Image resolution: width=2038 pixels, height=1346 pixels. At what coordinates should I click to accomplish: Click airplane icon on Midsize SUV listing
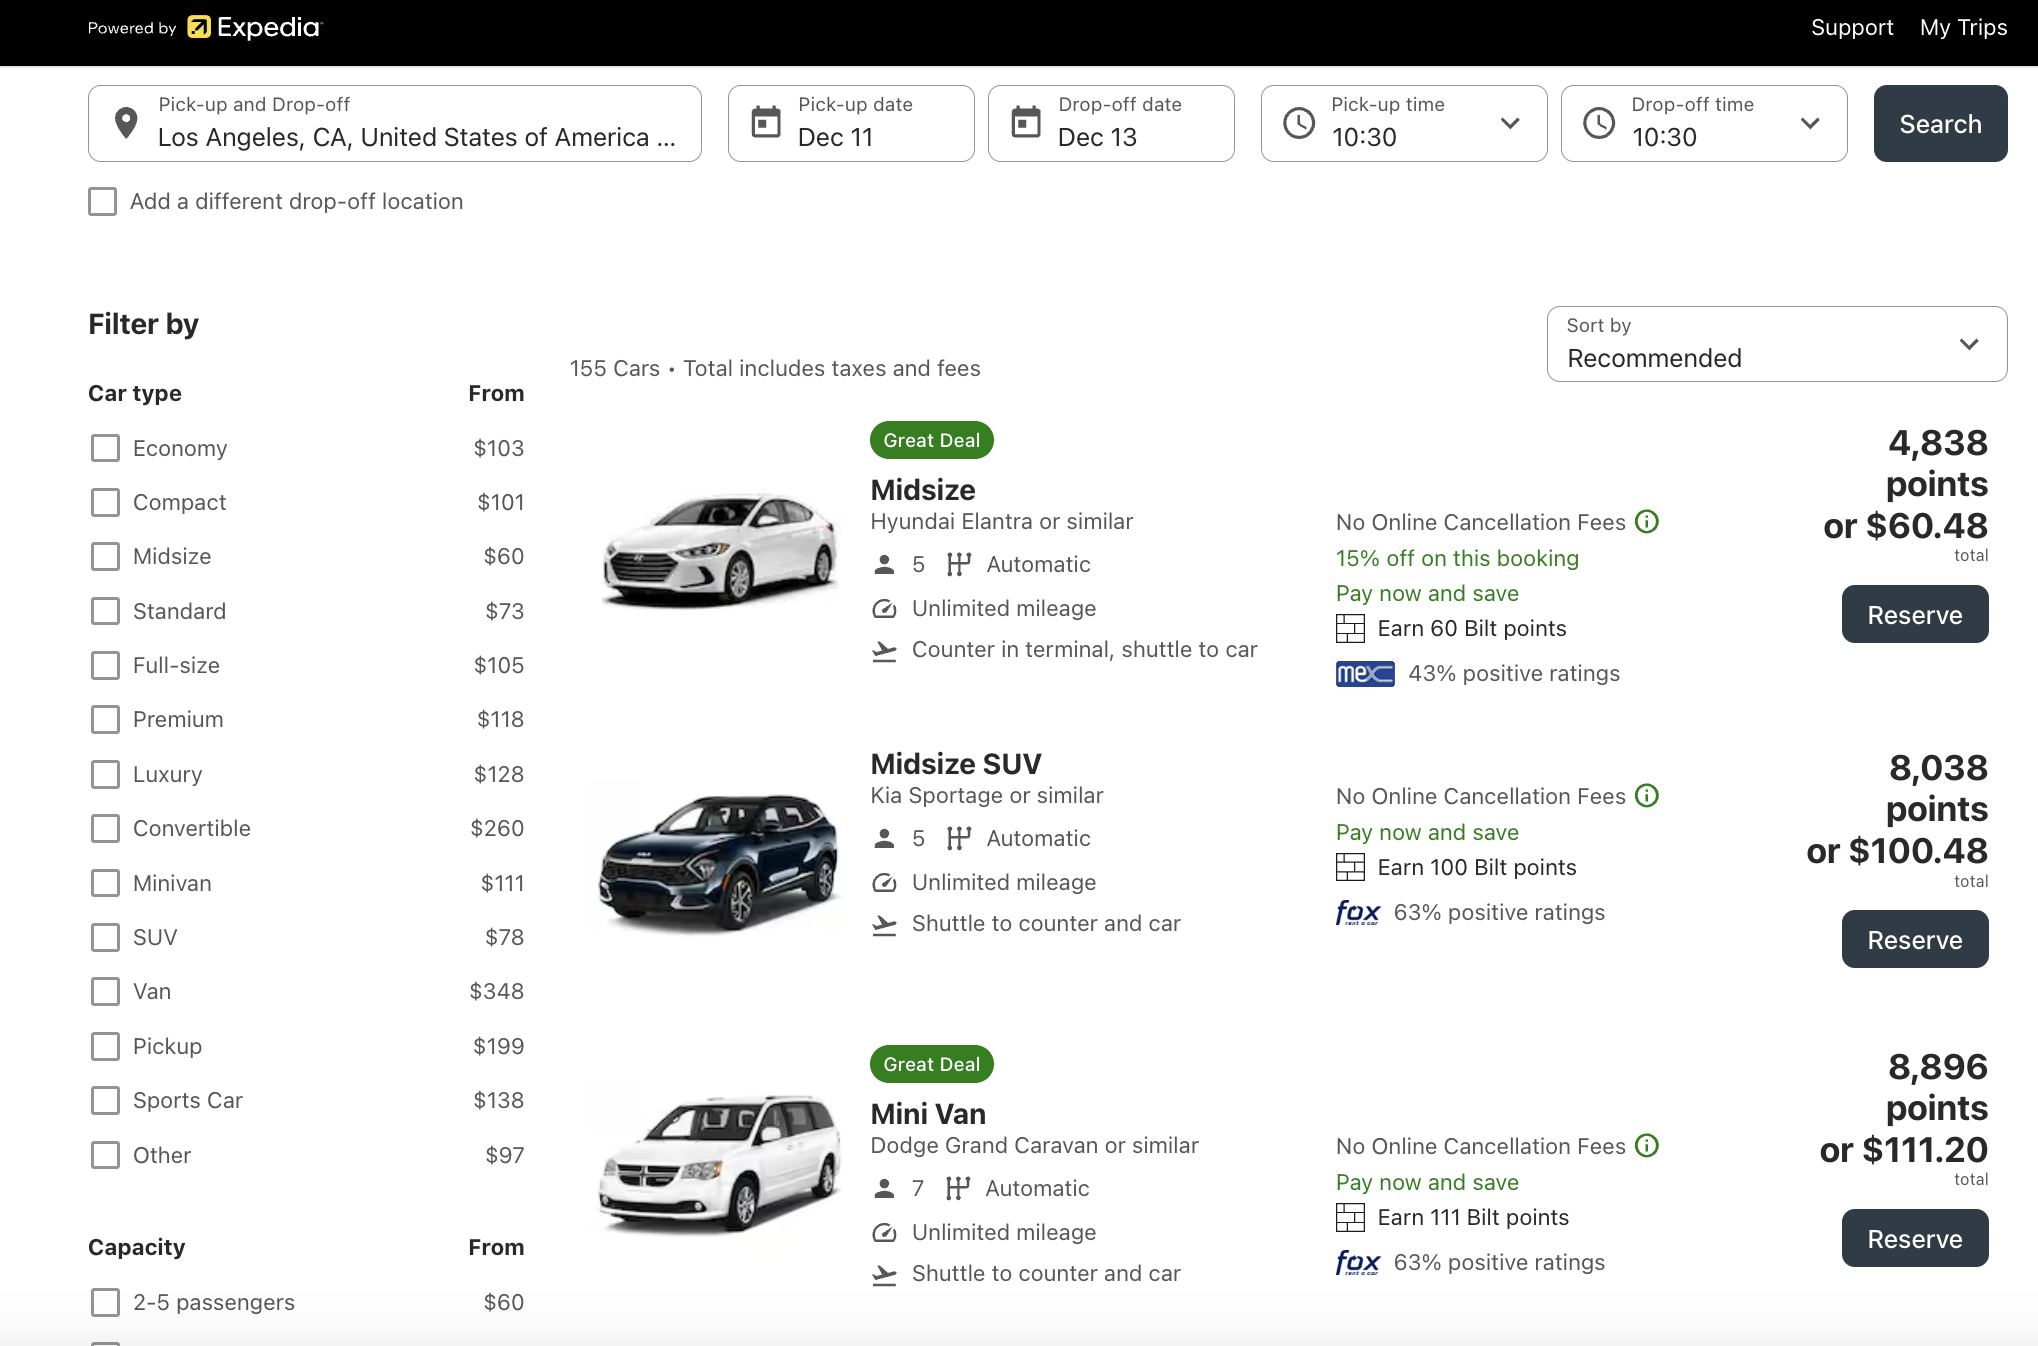884,925
